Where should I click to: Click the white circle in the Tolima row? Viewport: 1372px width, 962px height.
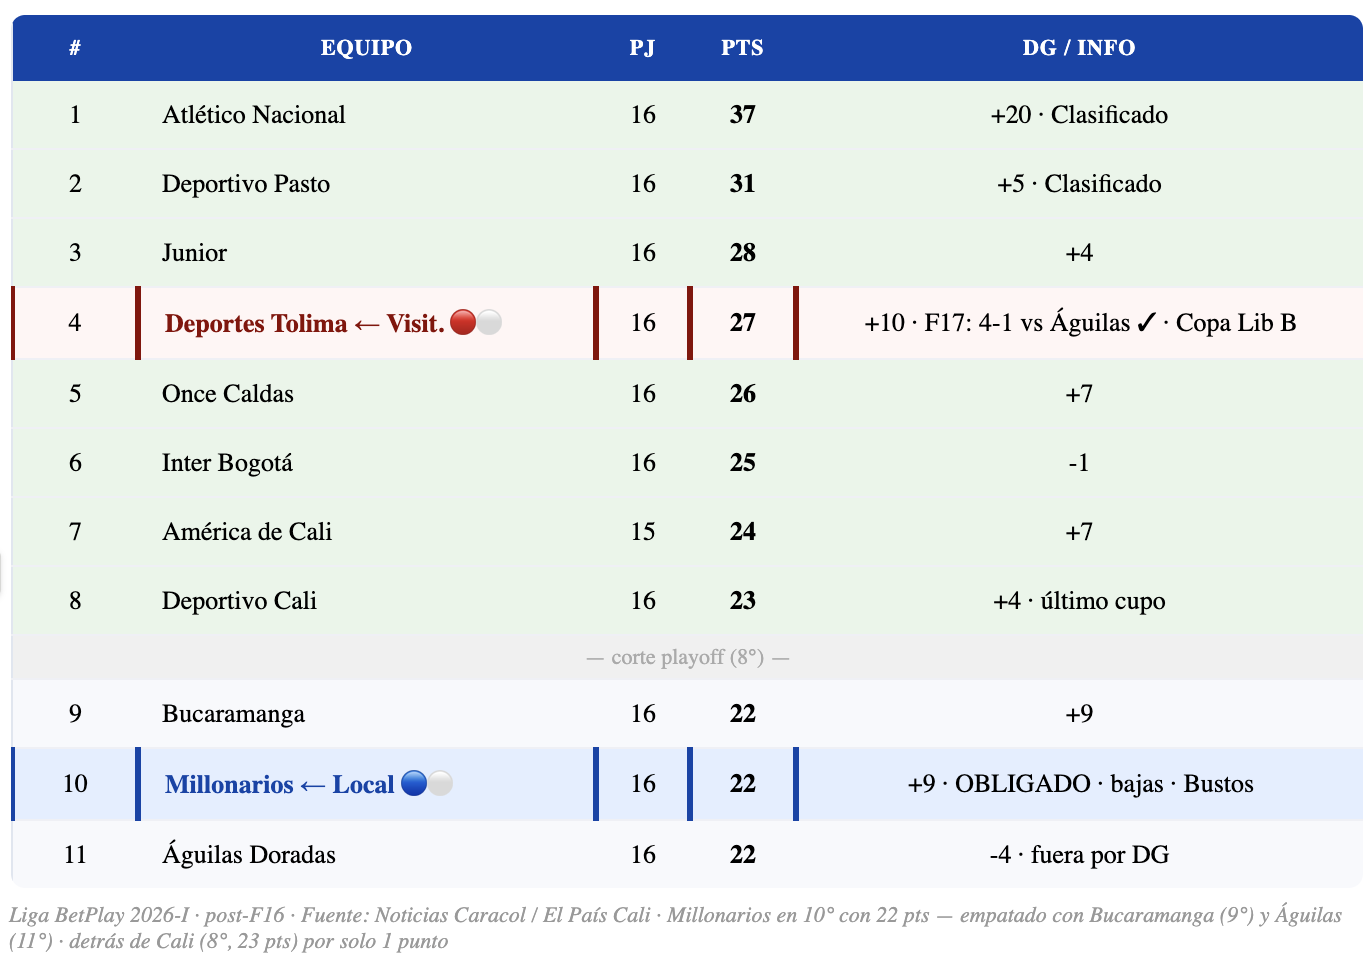point(489,322)
